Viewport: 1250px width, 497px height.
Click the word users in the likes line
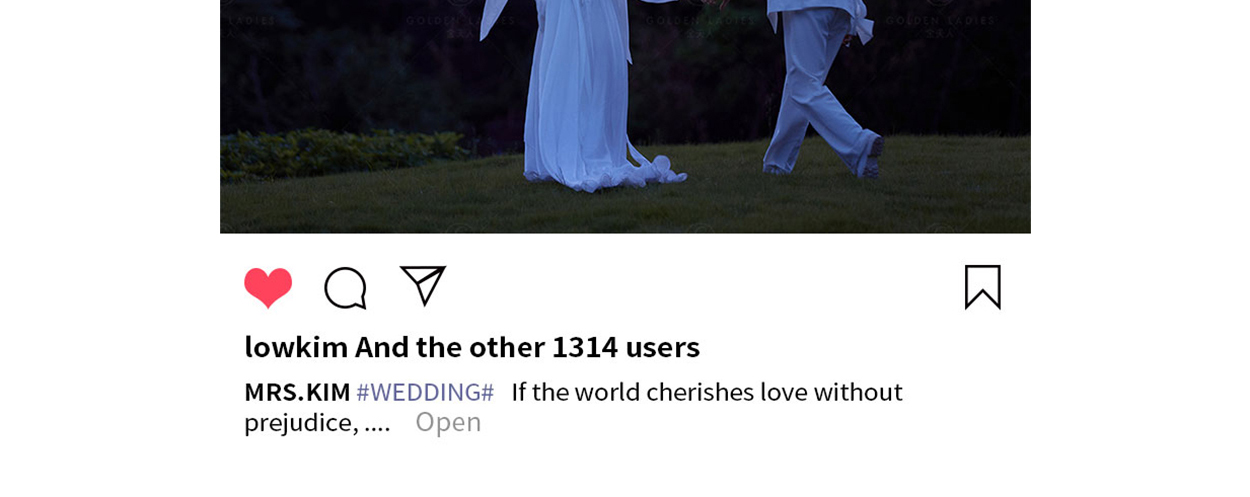tap(663, 346)
